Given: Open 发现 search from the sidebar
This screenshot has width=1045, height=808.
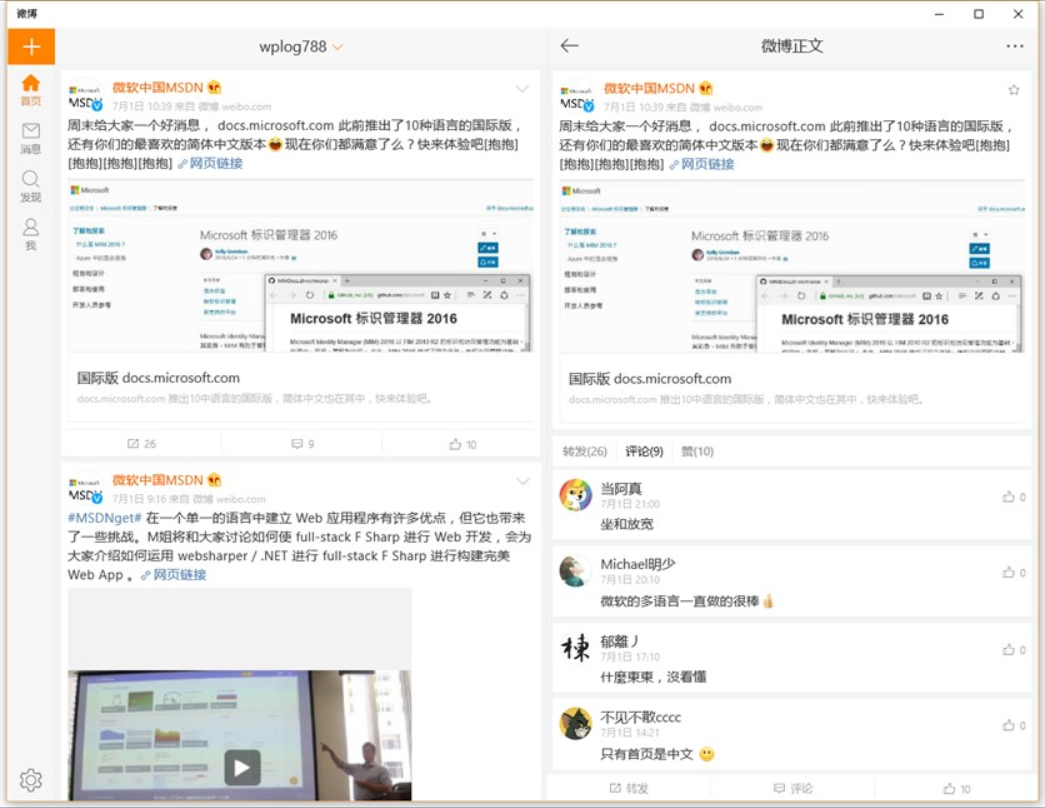Looking at the screenshot, I should coord(31,178).
